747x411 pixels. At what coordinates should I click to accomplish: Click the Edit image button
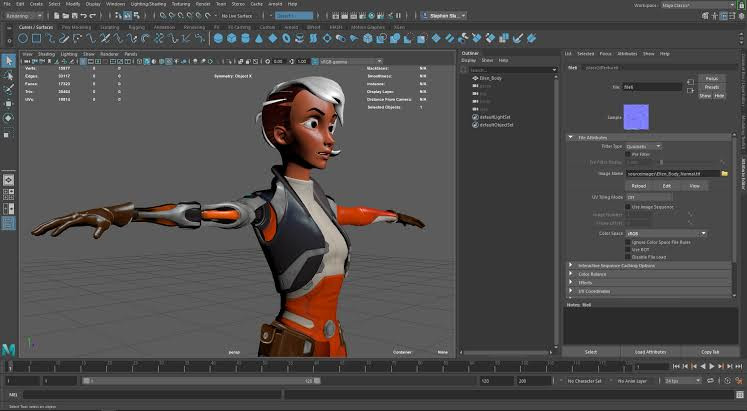(x=666, y=186)
